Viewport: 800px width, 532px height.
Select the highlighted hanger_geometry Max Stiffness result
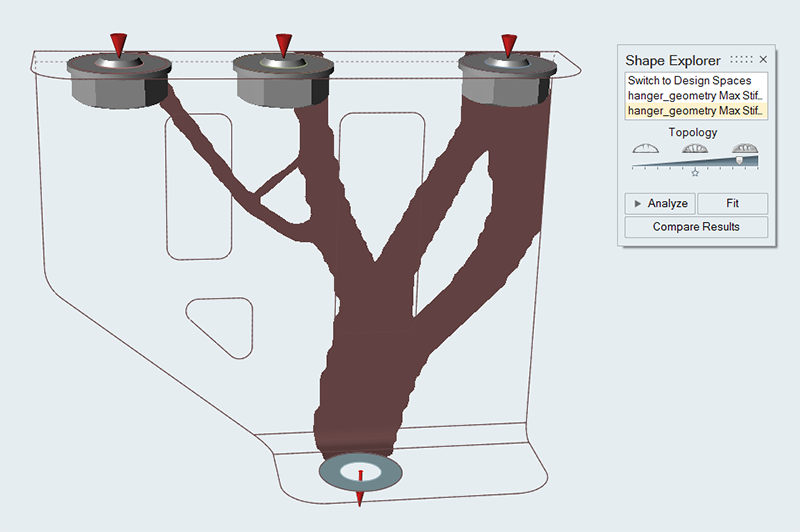pos(696,110)
